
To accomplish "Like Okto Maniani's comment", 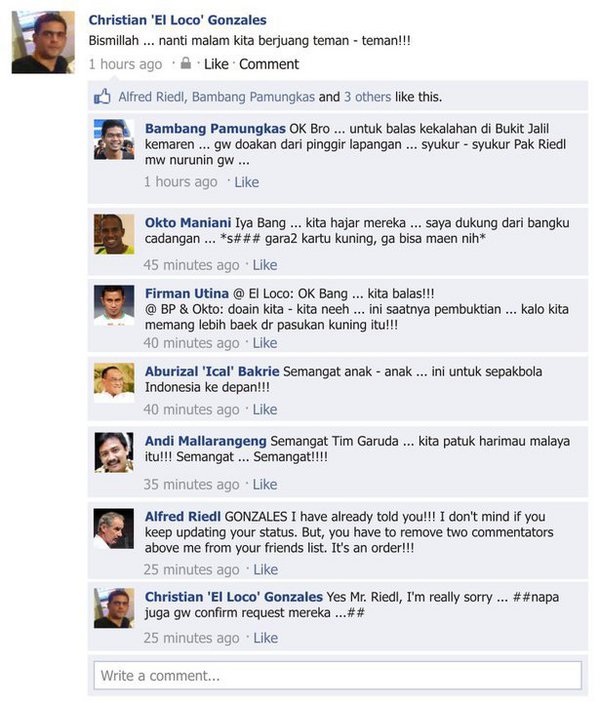I will [265, 265].
